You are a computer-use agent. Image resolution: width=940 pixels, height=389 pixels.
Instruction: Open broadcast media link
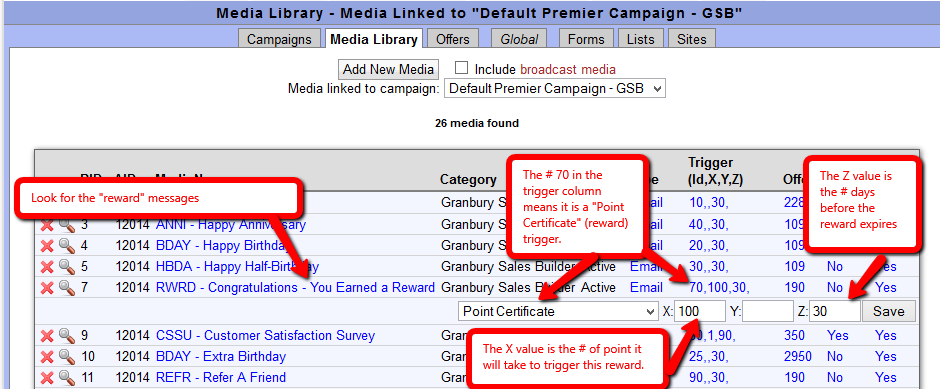tap(568, 69)
